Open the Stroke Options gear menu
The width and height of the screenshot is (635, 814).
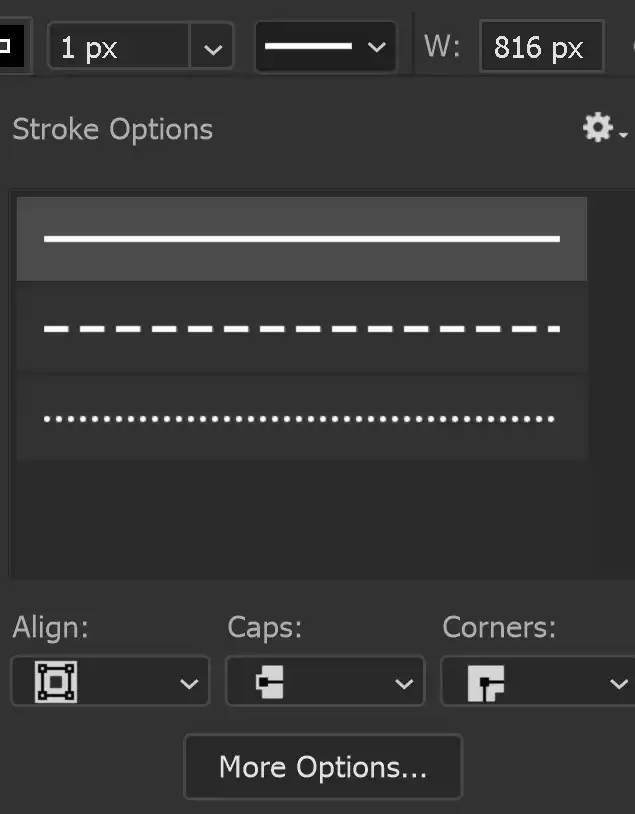coord(596,127)
